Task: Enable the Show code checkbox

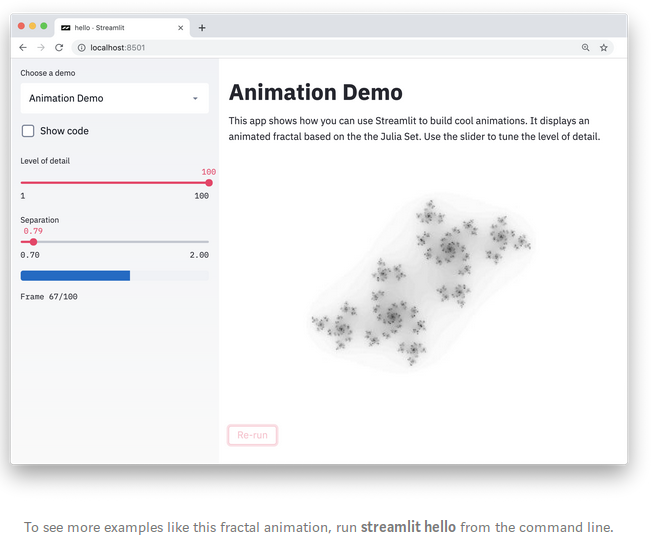Action: (28, 131)
